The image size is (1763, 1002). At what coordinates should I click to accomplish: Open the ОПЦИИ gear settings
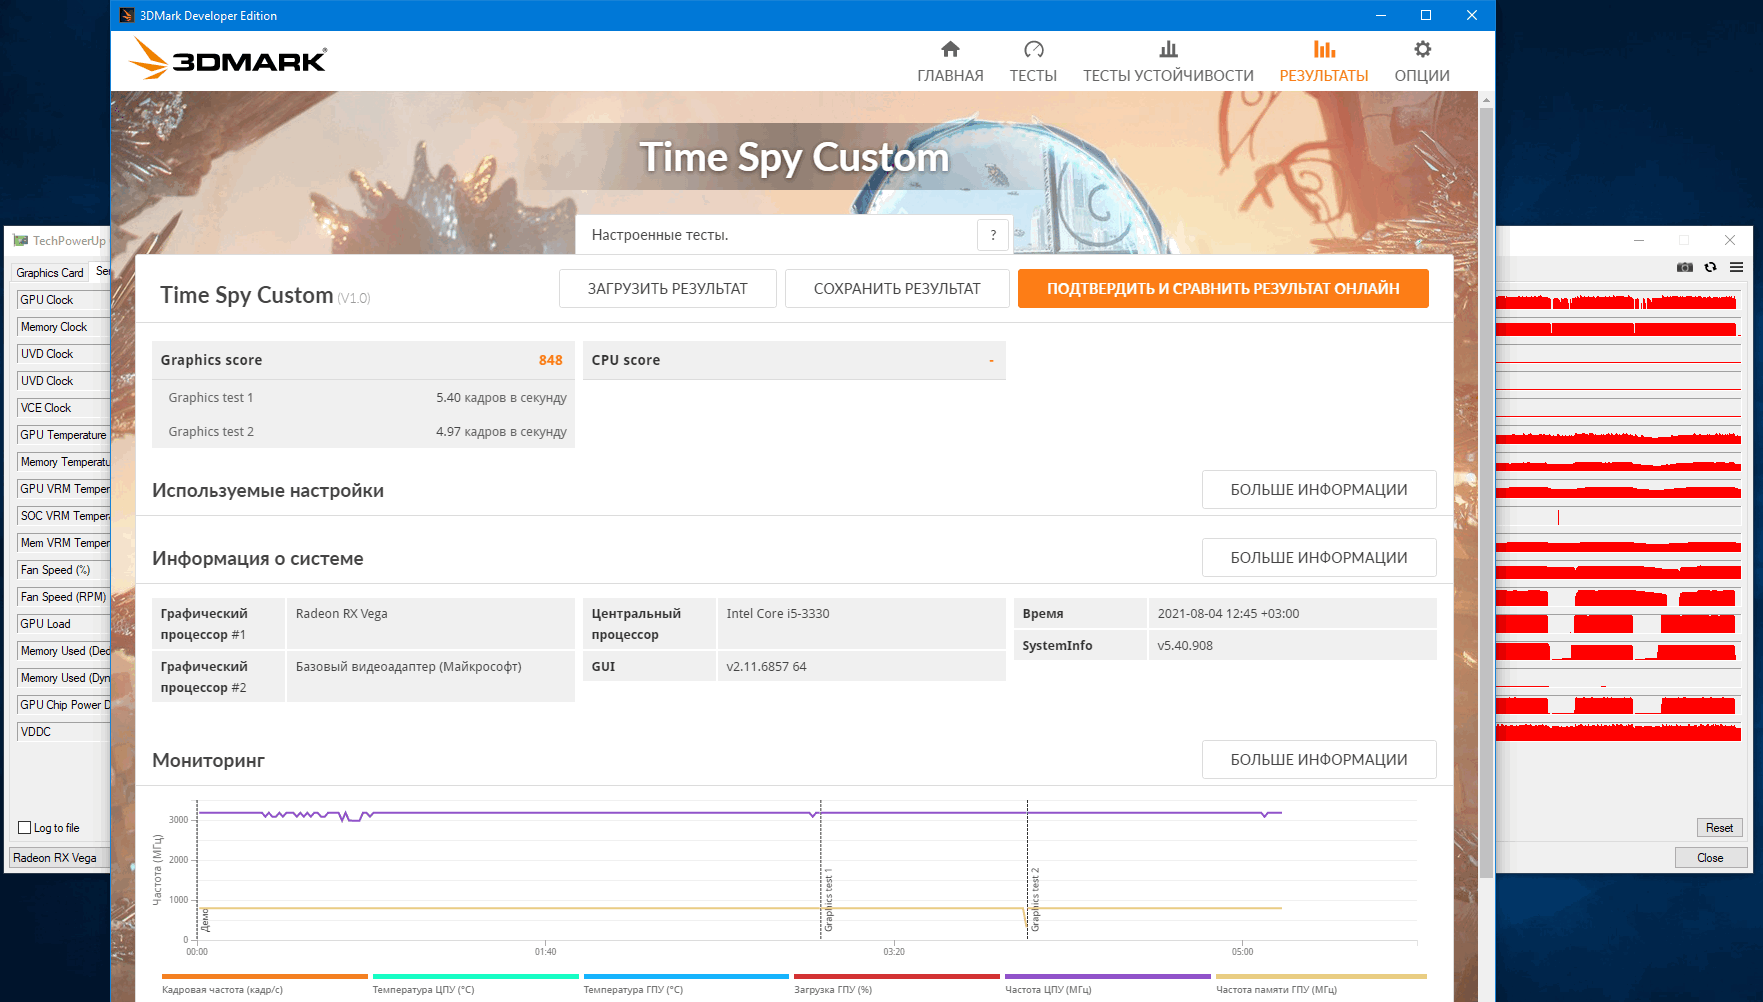1422,49
